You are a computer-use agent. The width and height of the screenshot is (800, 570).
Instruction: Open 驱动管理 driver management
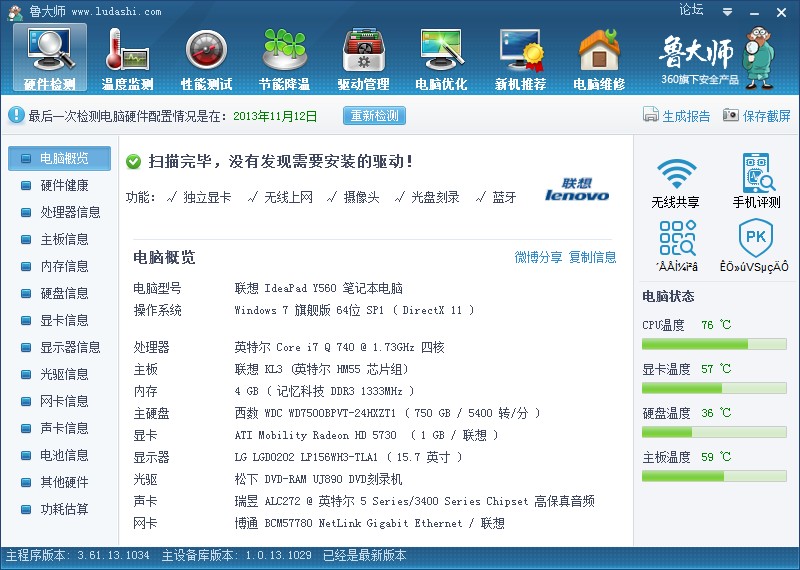pos(362,58)
